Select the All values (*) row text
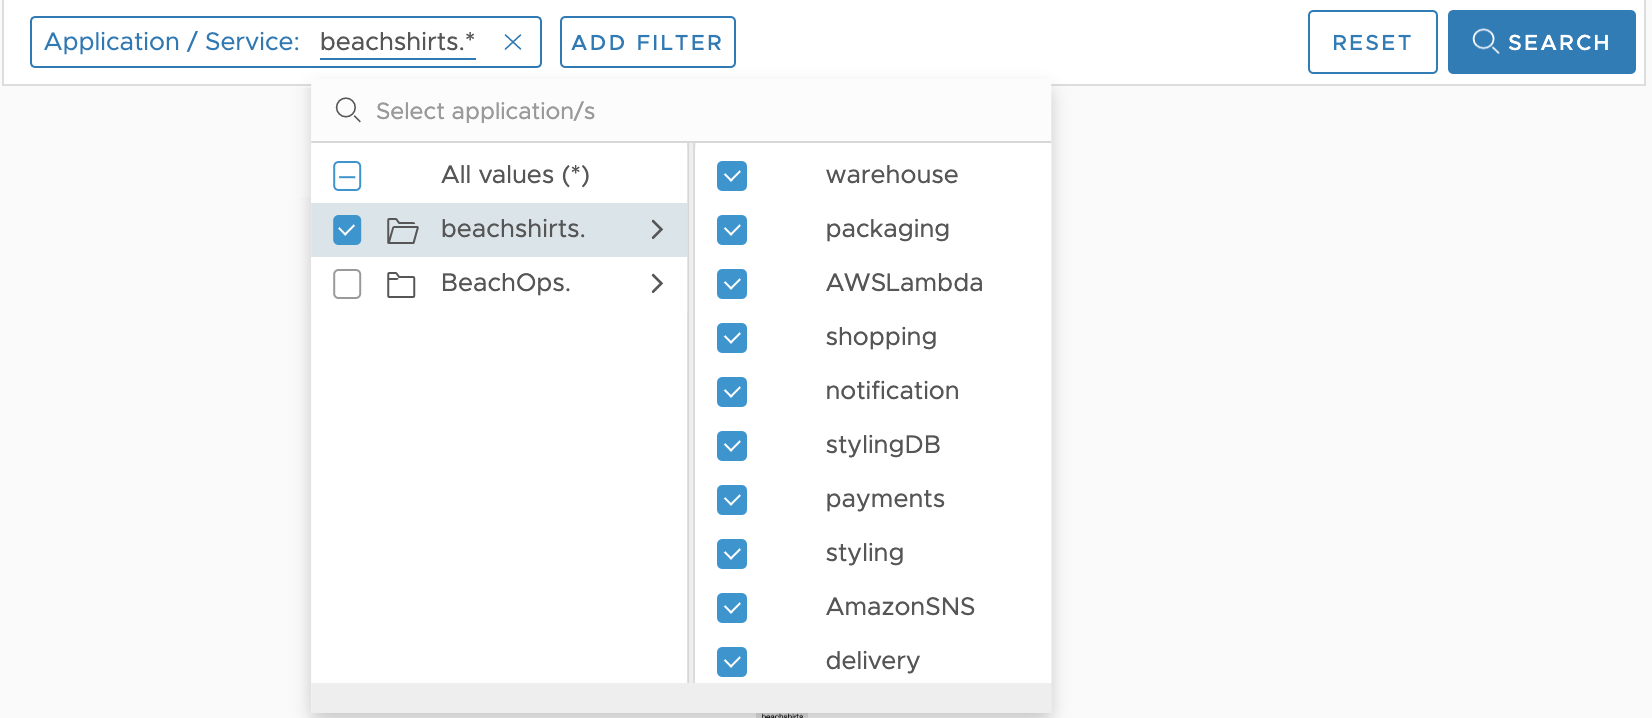1652x718 pixels. click(515, 175)
